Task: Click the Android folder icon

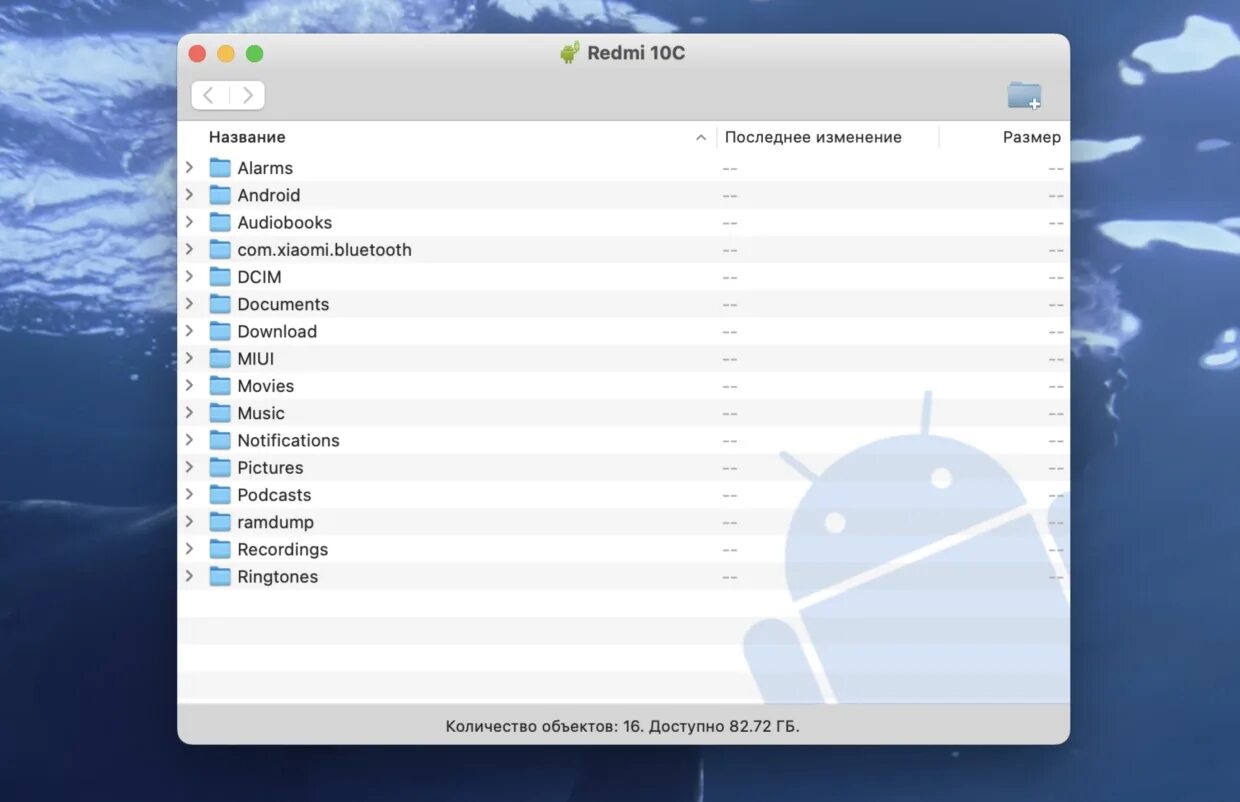Action: pos(220,195)
